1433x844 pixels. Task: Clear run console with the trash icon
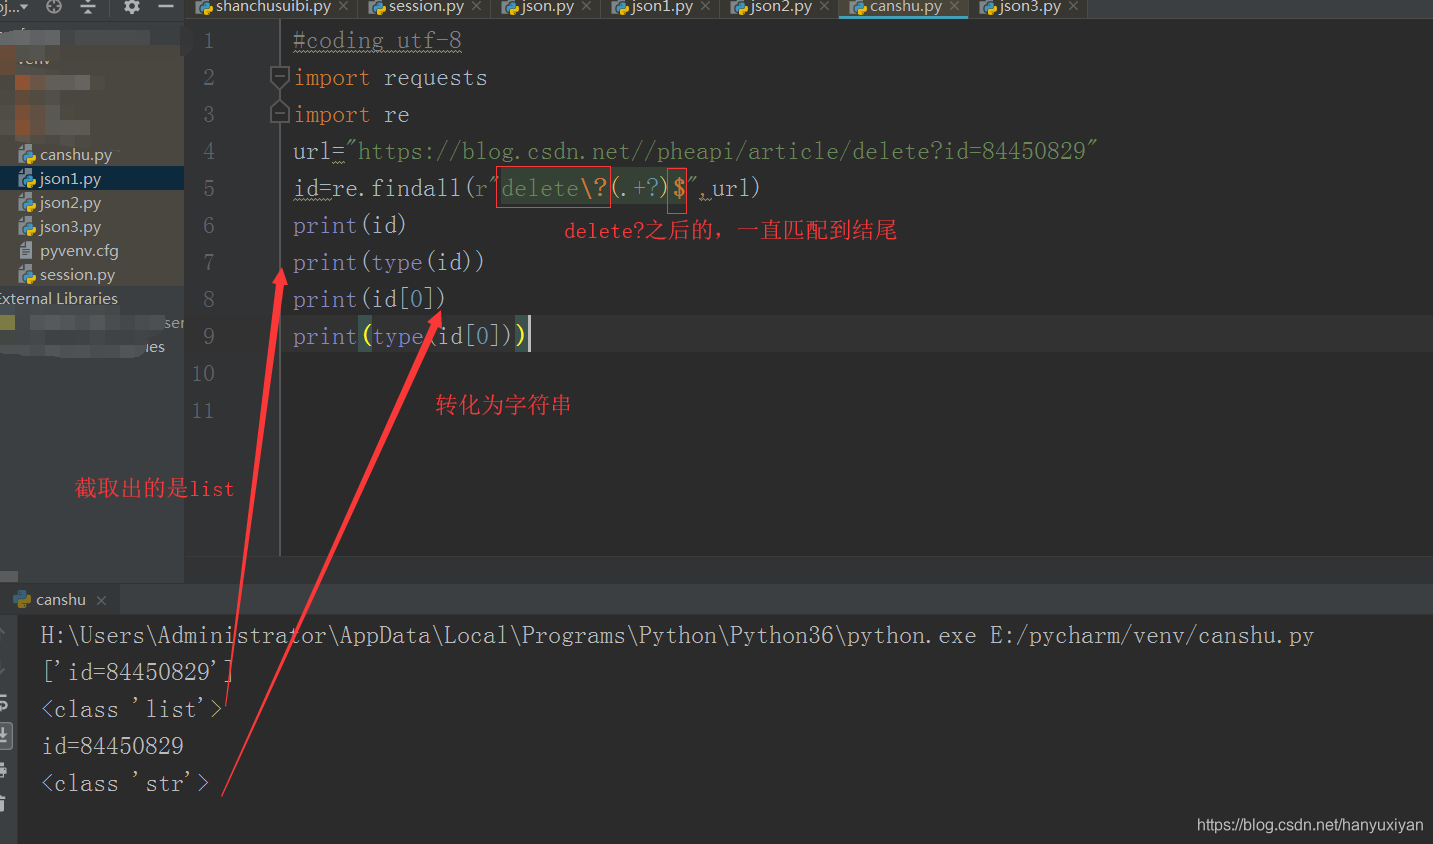tap(4, 803)
